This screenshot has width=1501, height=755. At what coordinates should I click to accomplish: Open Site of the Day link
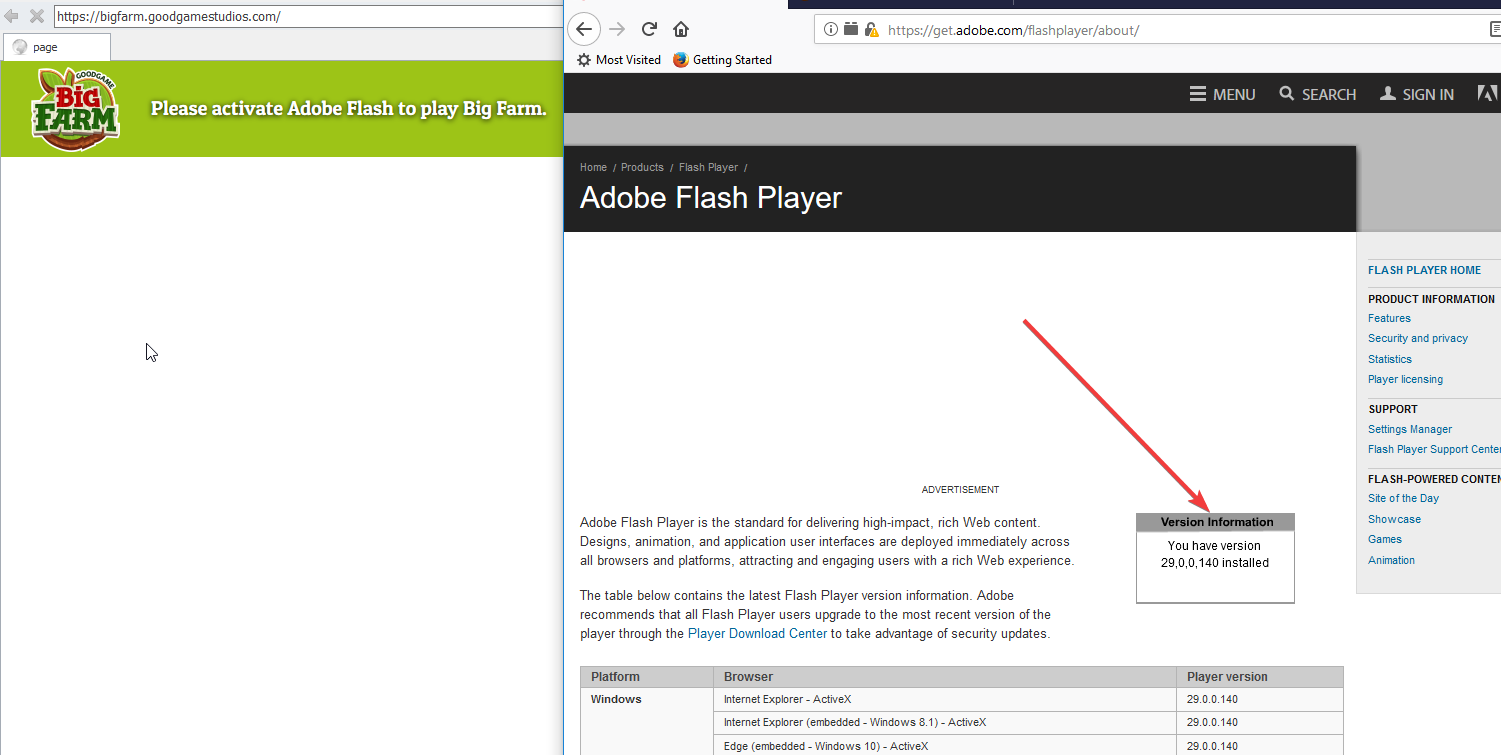click(x=1403, y=498)
